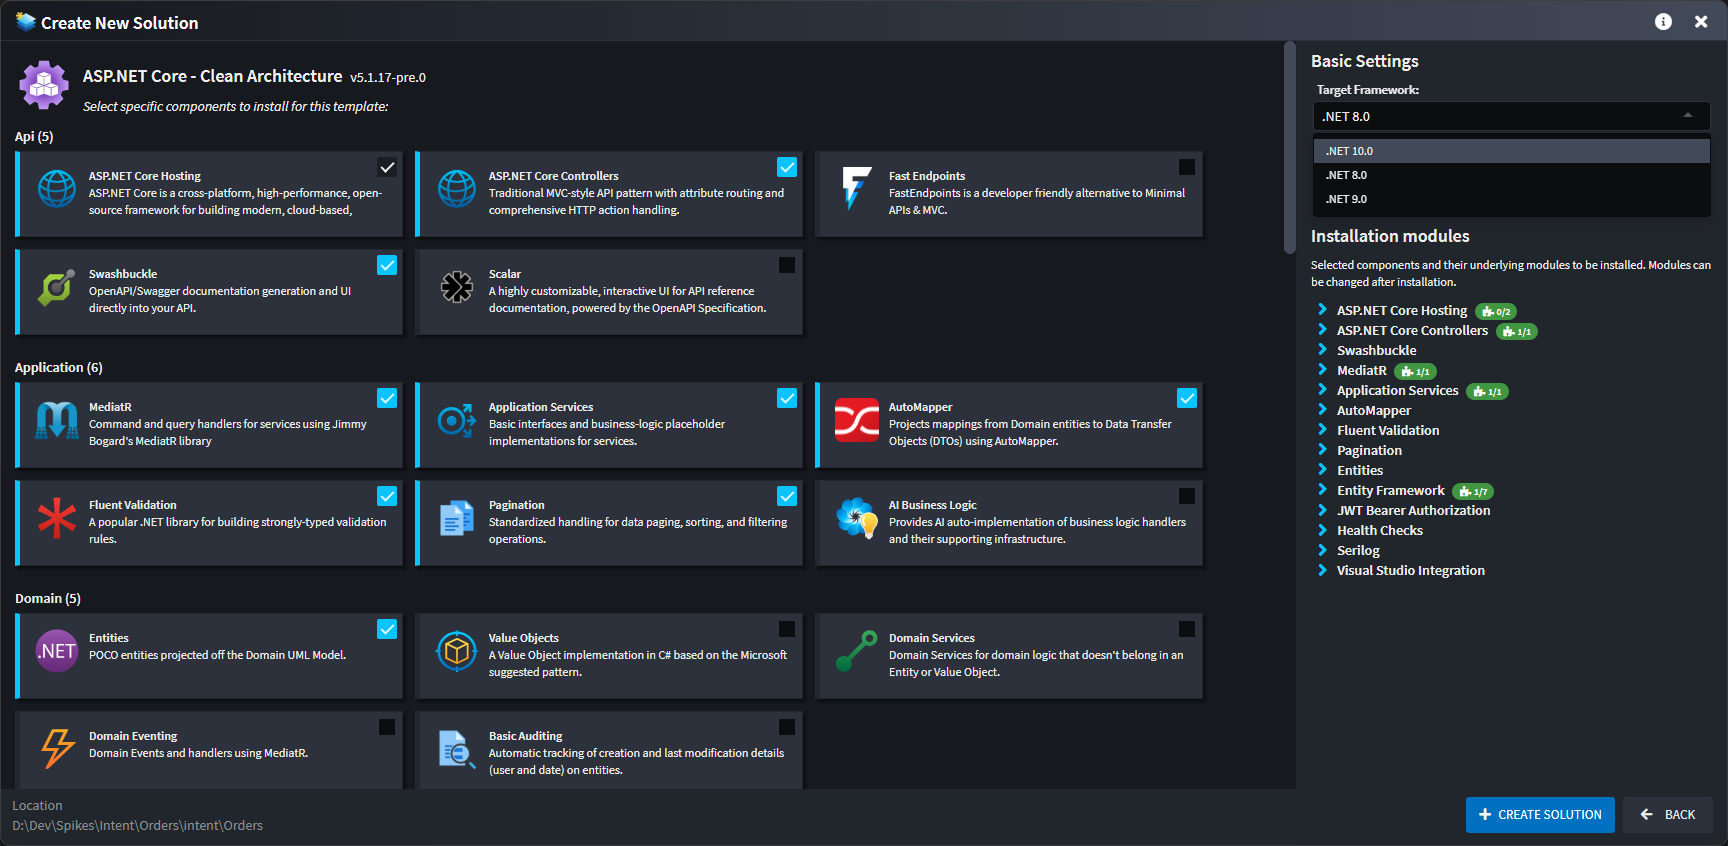The height and width of the screenshot is (846, 1728).
Task: Go back using the Back button
Action: (1667, 815)
